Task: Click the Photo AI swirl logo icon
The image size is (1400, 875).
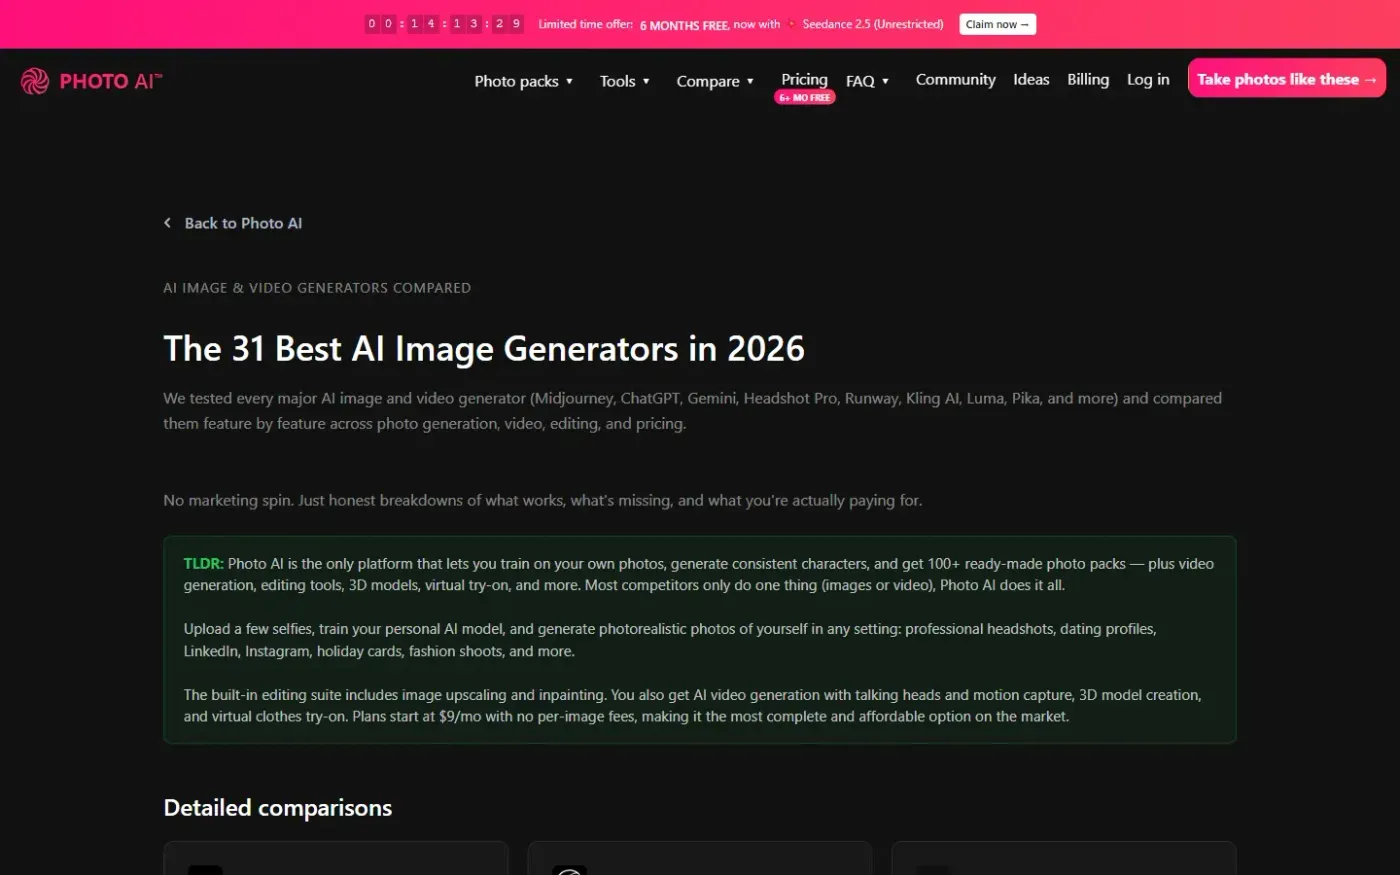Action: (x=35, y=81)
